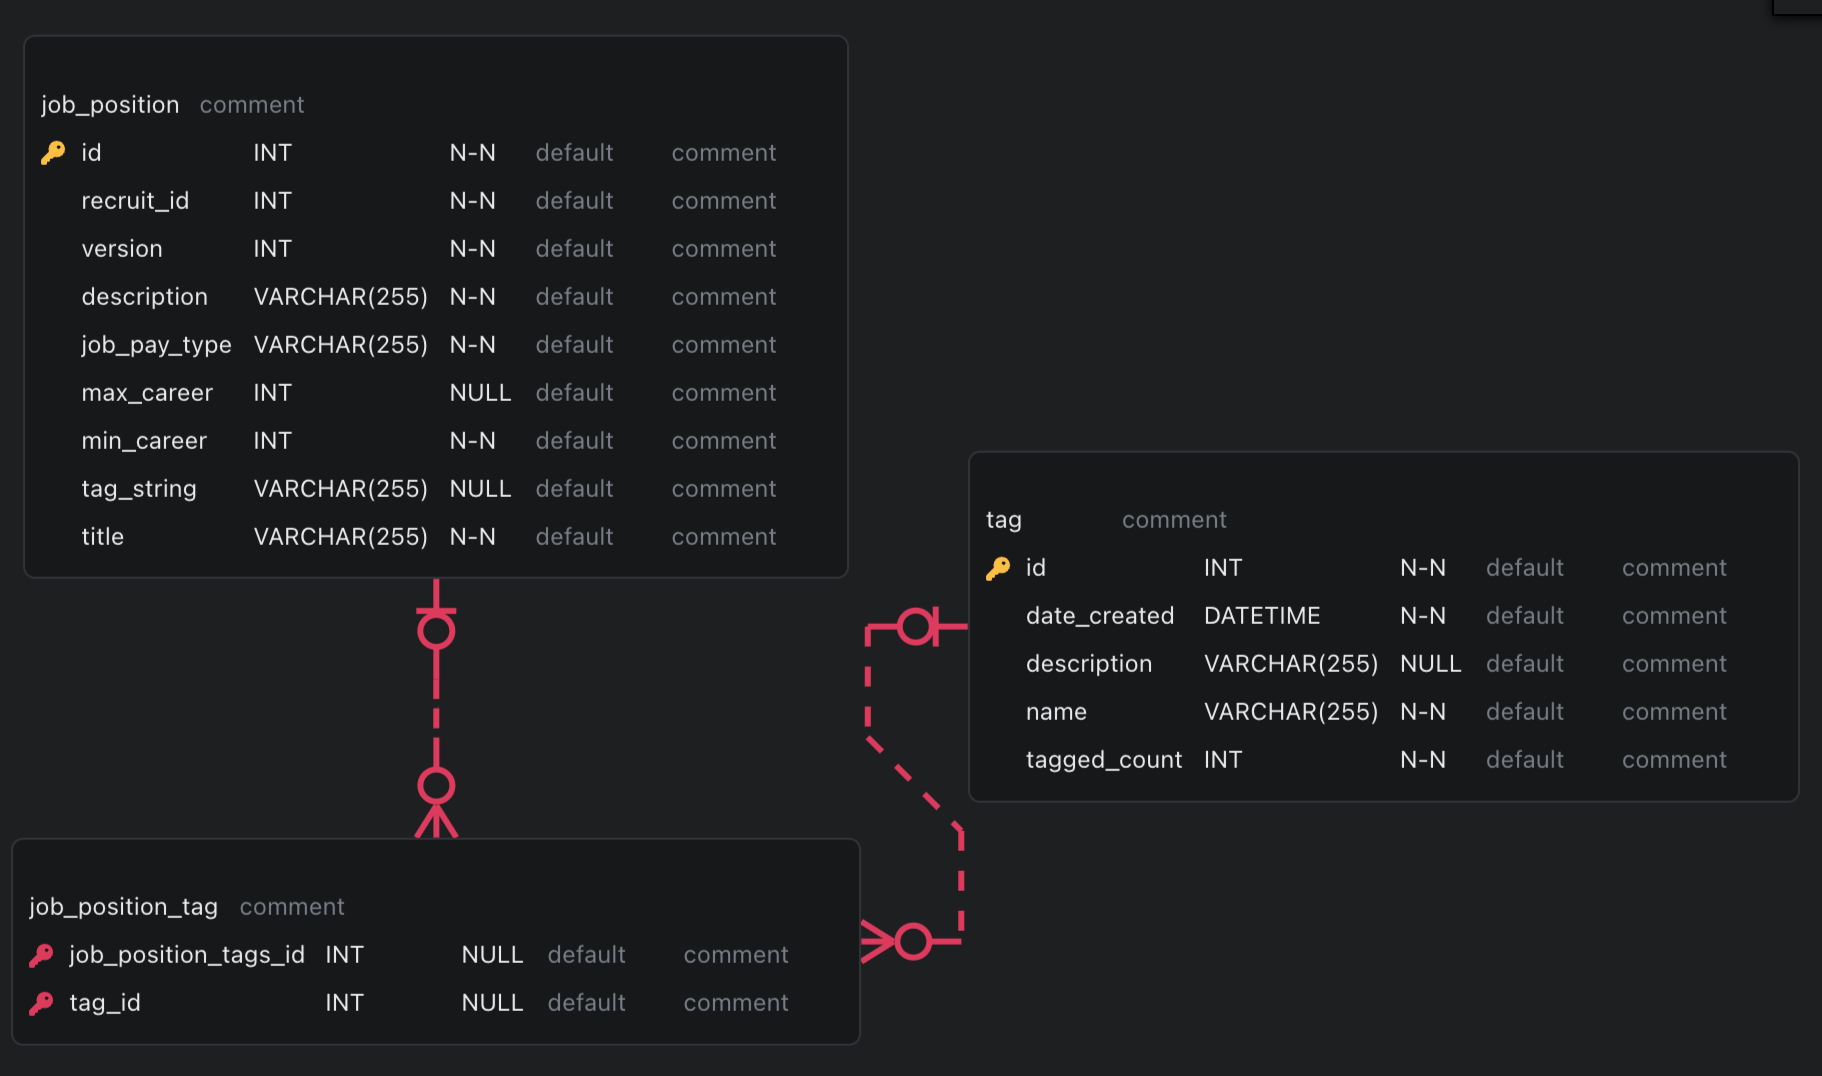This screenshot has width=1822, height=1076.
Task: Open the INT data type of tagged_count
Action: [x=1222, y=760]
